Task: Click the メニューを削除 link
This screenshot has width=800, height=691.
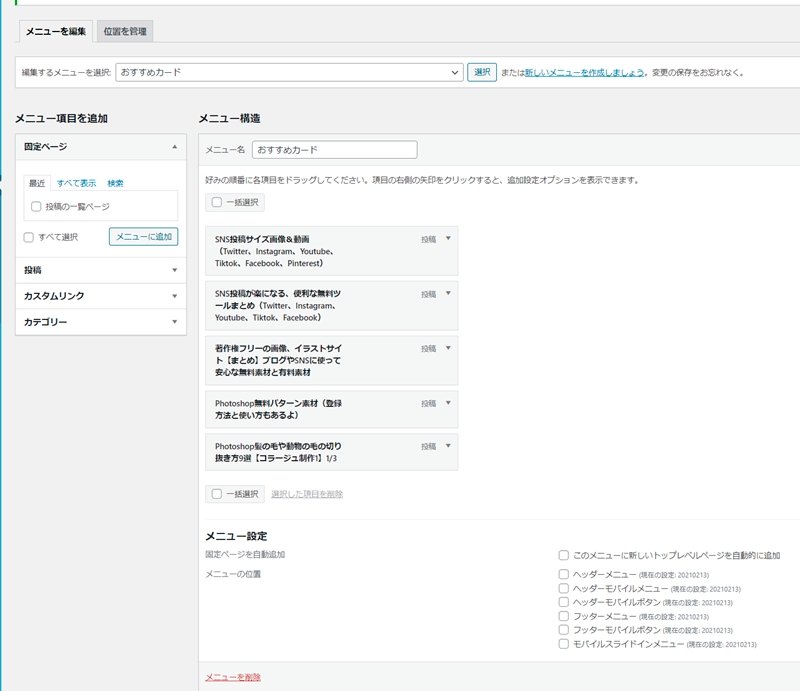Action: tap(232, 677)
